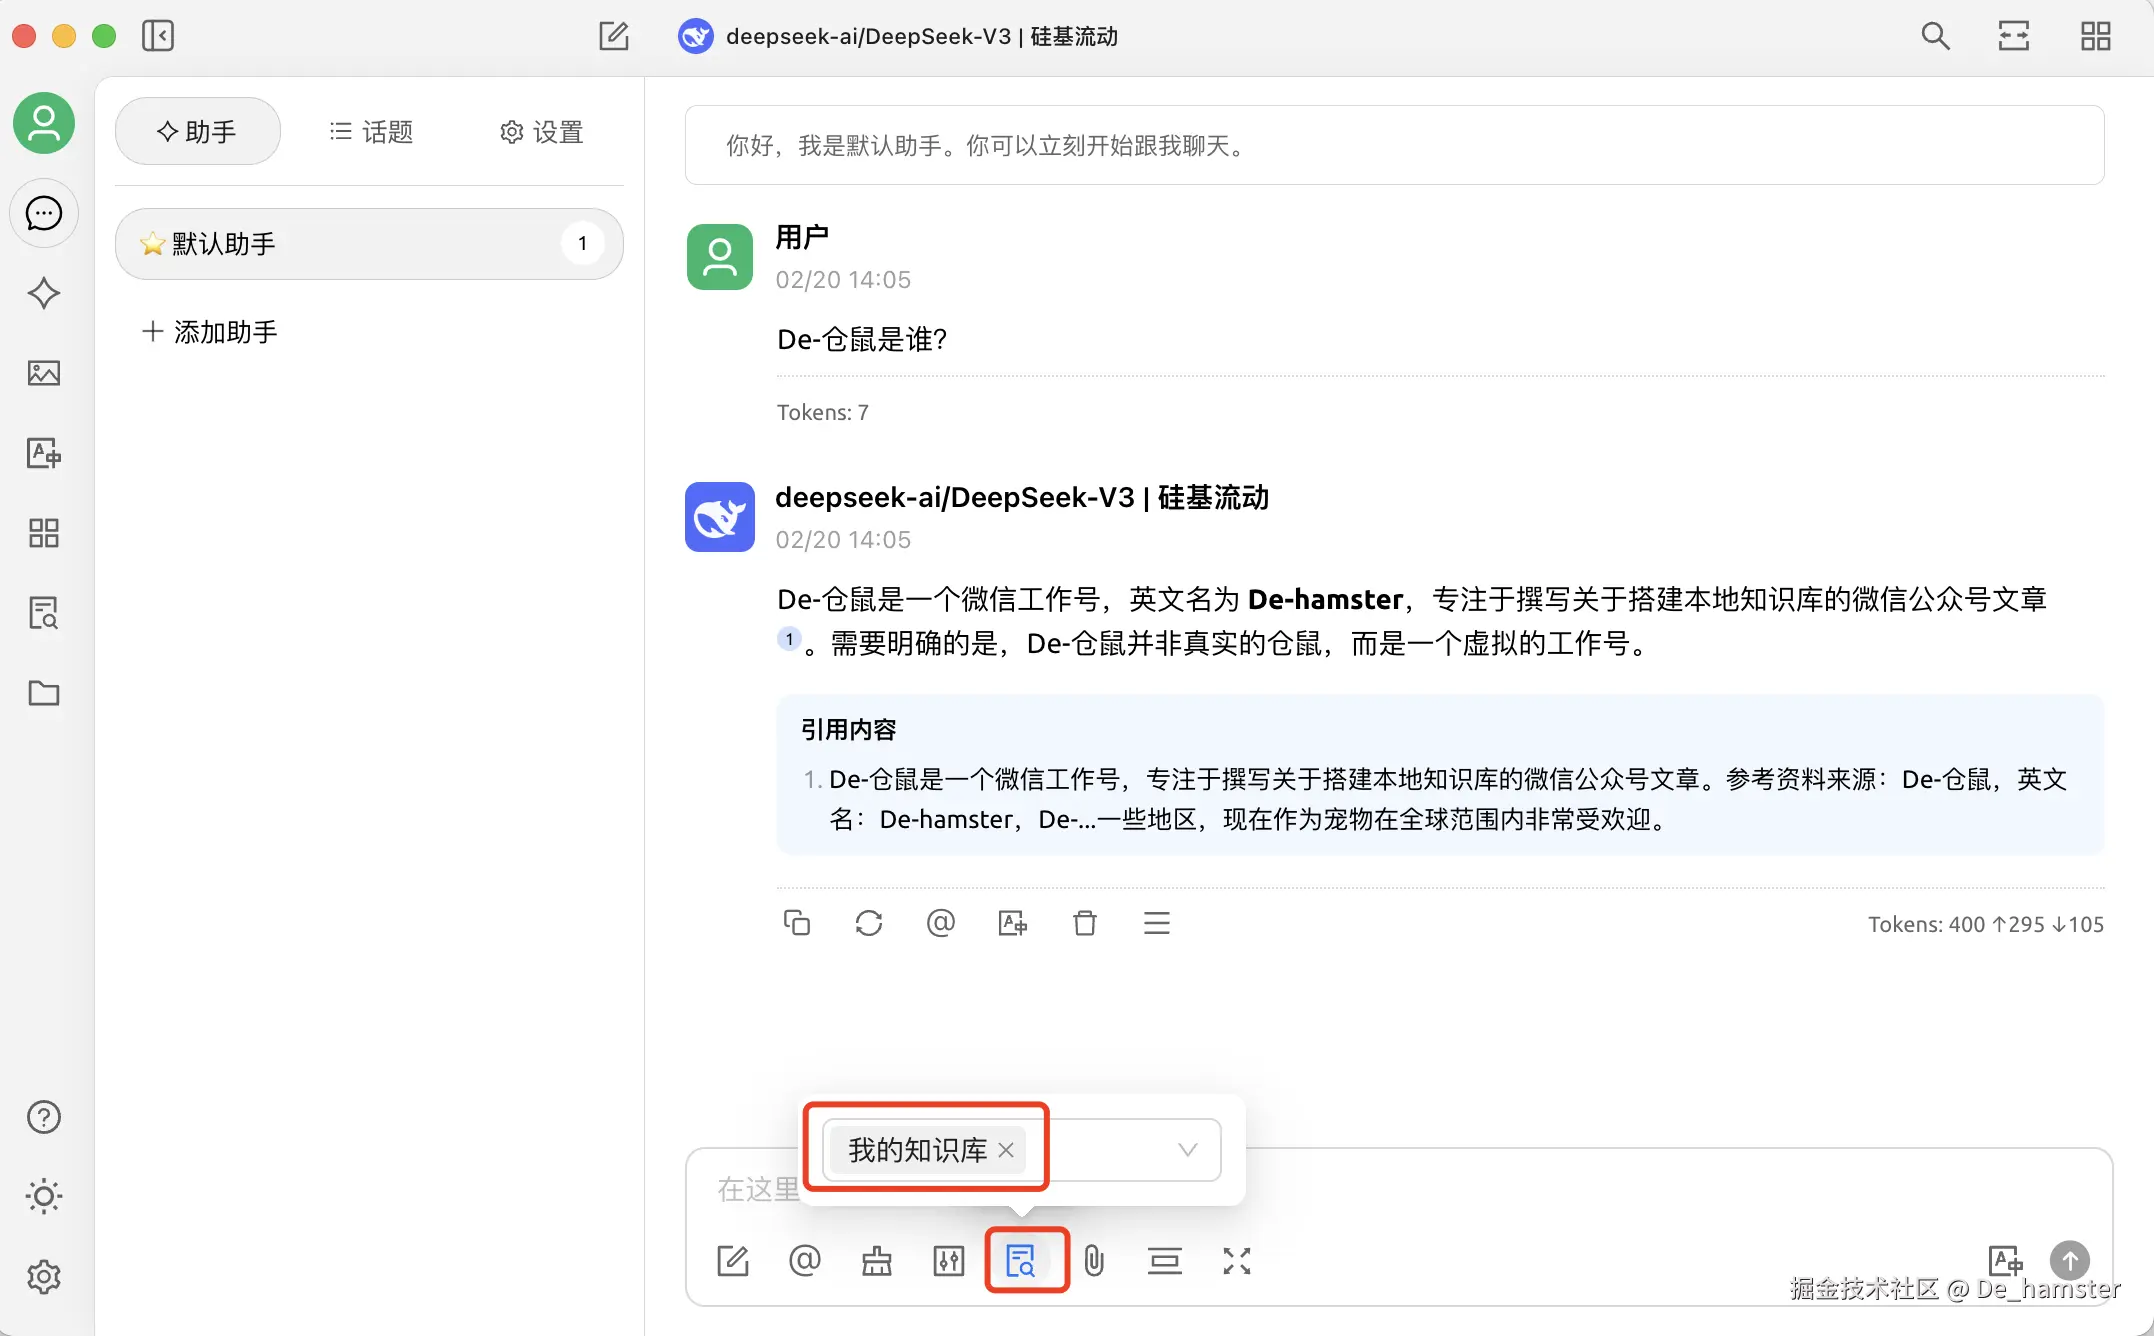Remove the 我的知识库 tag
Image resolution: width=2154 pixels, height=1336 pixels.
pos(1006,1150)
